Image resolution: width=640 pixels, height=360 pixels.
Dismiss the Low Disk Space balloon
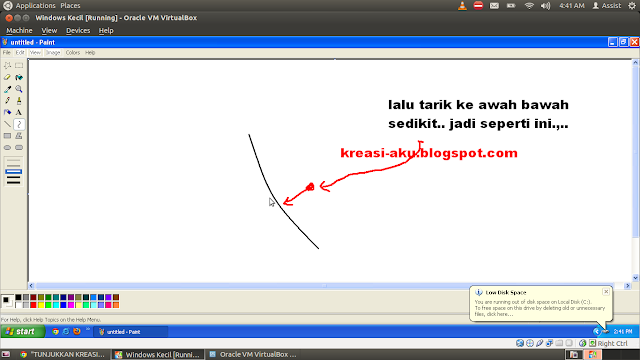606,291
